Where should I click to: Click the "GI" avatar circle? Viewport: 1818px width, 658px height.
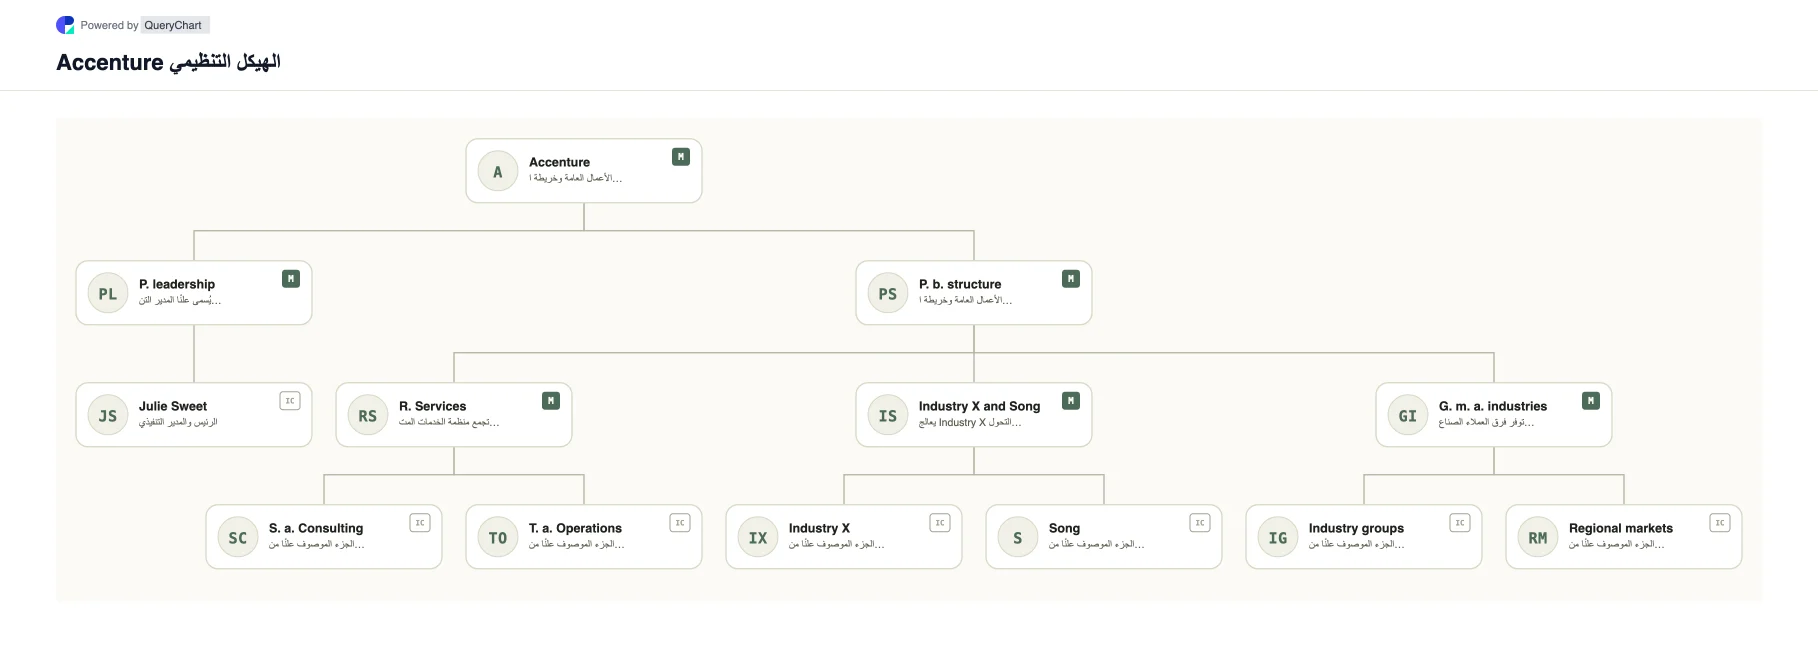click(x=1408, y=415)
